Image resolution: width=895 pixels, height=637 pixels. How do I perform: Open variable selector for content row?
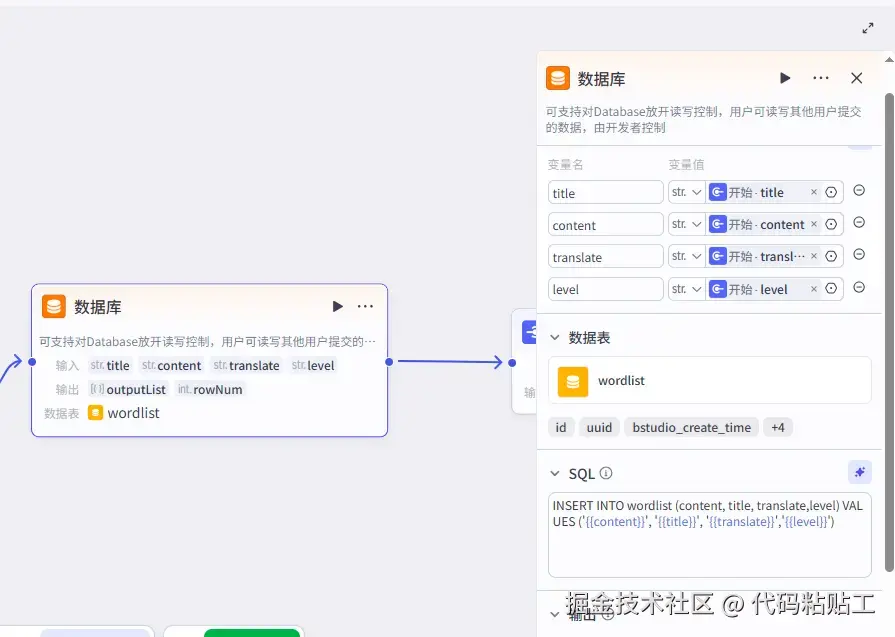[x=831, y=224]
